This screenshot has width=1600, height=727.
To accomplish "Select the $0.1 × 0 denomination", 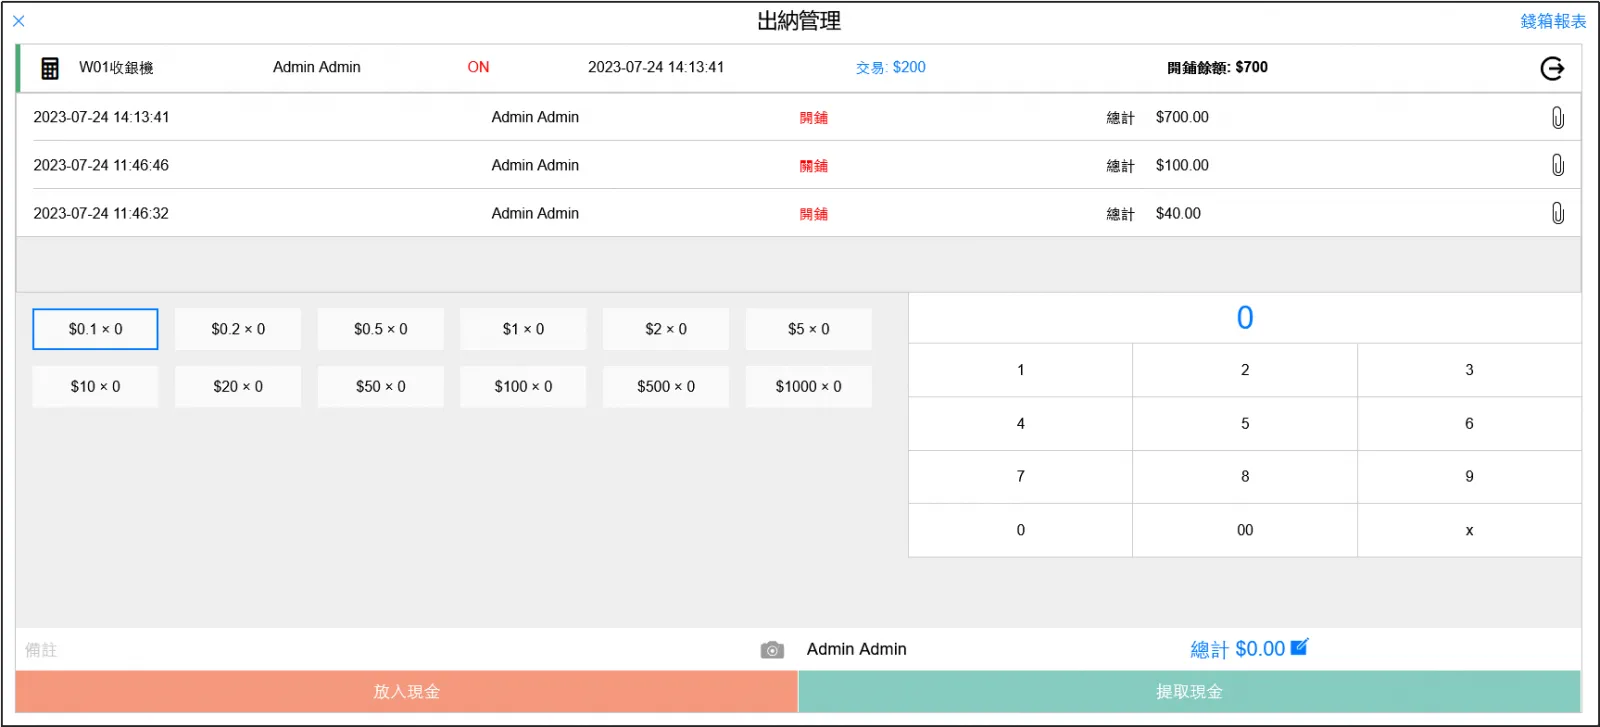I will pyautogui.click(x=95, y=329).
